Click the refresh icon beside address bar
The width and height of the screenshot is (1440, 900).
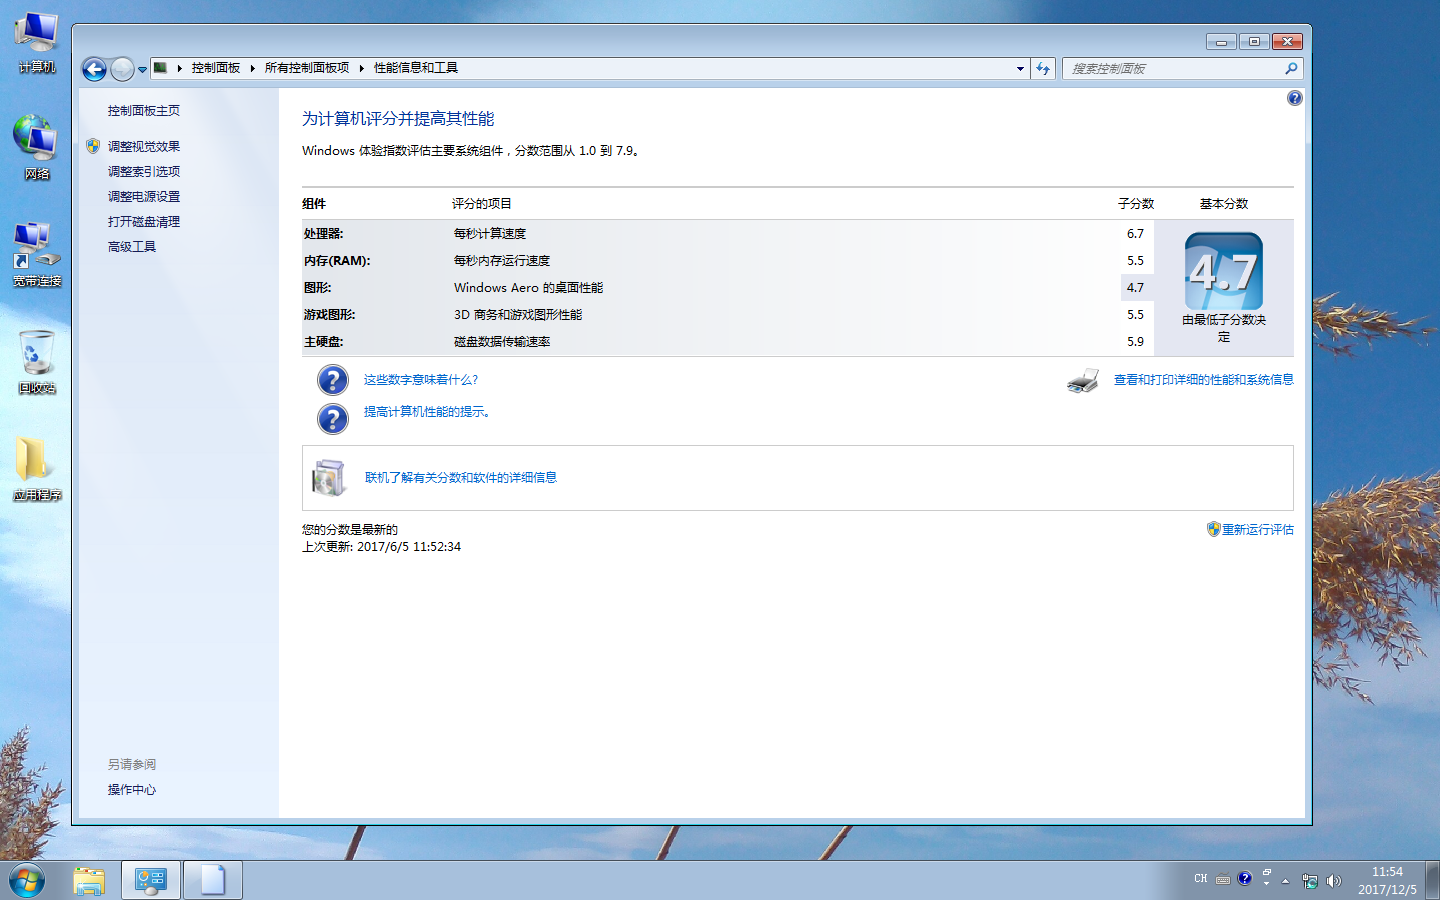tap(1043, 68)
